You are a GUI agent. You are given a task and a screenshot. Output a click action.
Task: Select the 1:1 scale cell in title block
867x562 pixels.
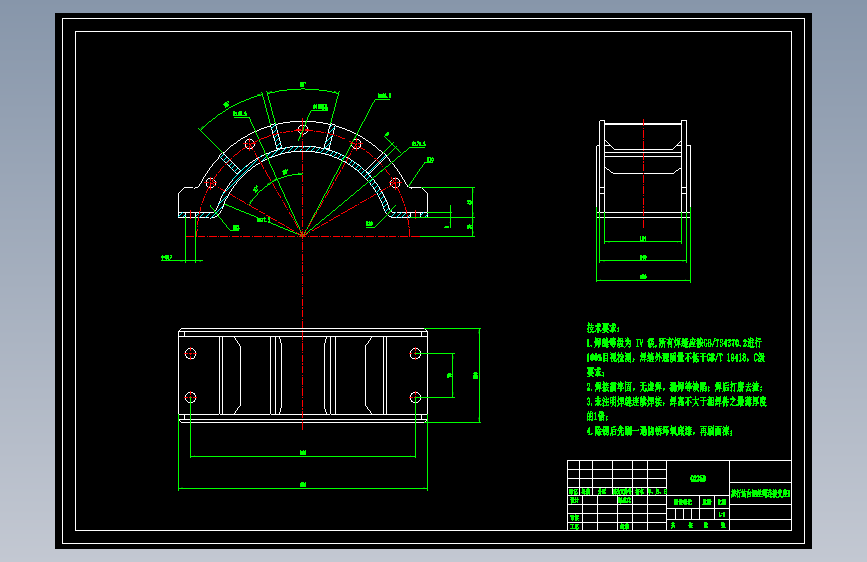tap(722, 514)
